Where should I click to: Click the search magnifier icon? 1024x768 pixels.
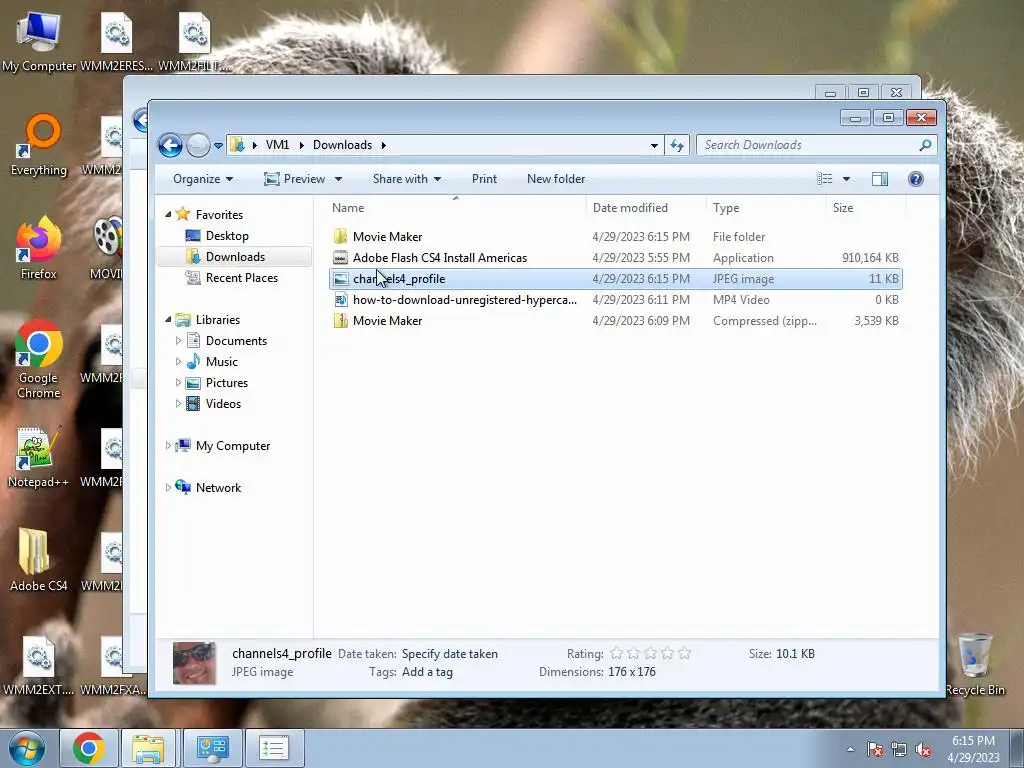[x=925, y=145]
